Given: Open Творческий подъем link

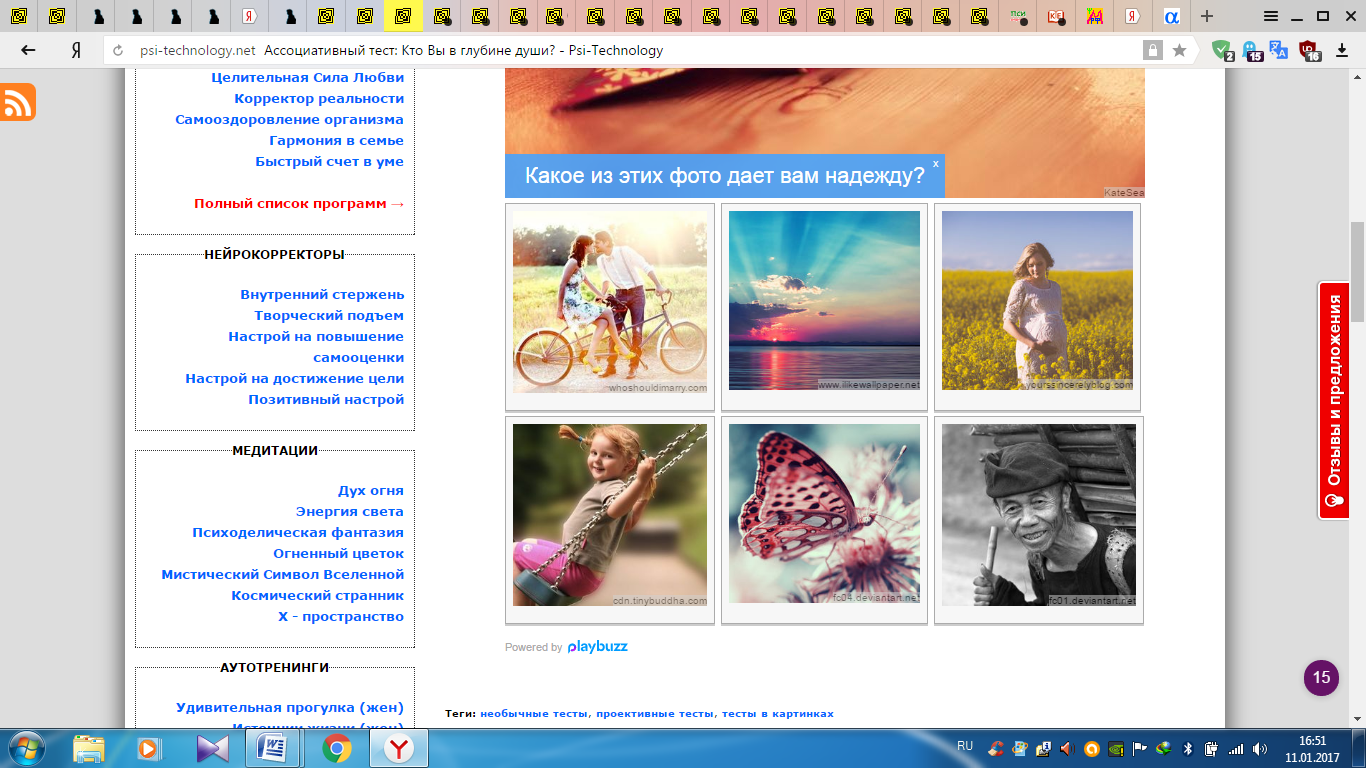Looking at the screenshot, I should click(x=329, y=315).
